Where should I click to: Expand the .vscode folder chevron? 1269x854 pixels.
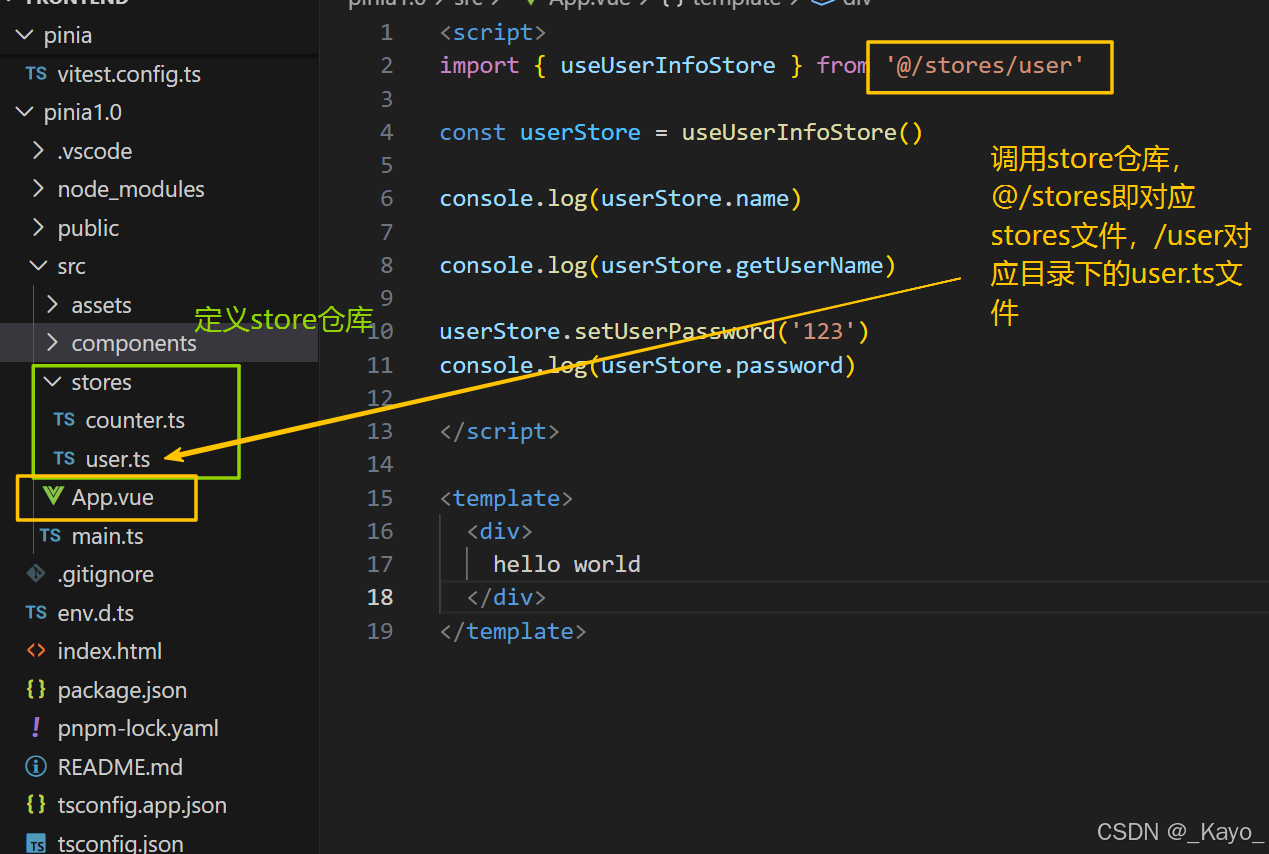coord(39,151)
